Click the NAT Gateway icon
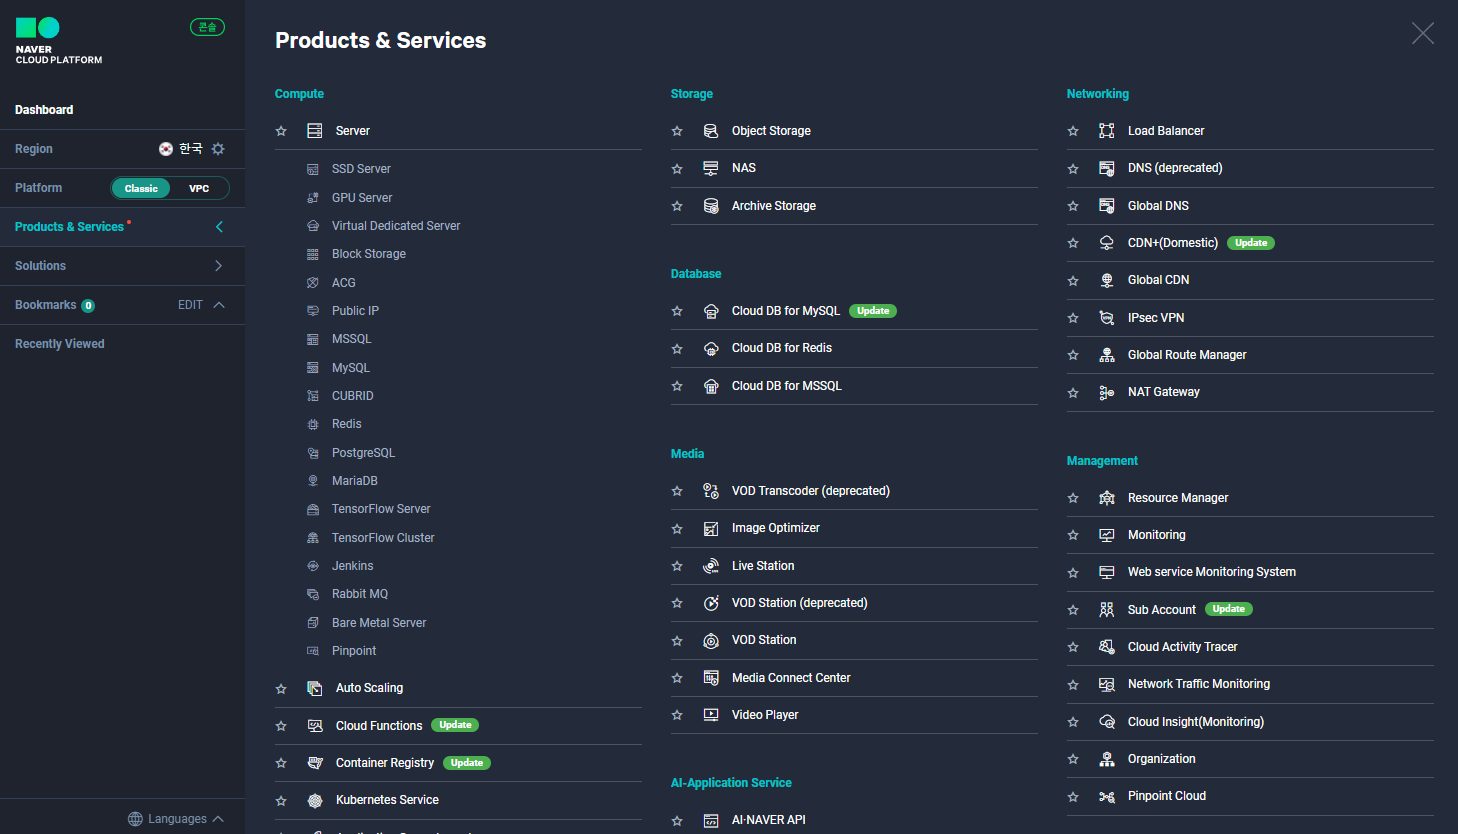This screenshot has width=1458, height=834. click(x=1107, y=392)
